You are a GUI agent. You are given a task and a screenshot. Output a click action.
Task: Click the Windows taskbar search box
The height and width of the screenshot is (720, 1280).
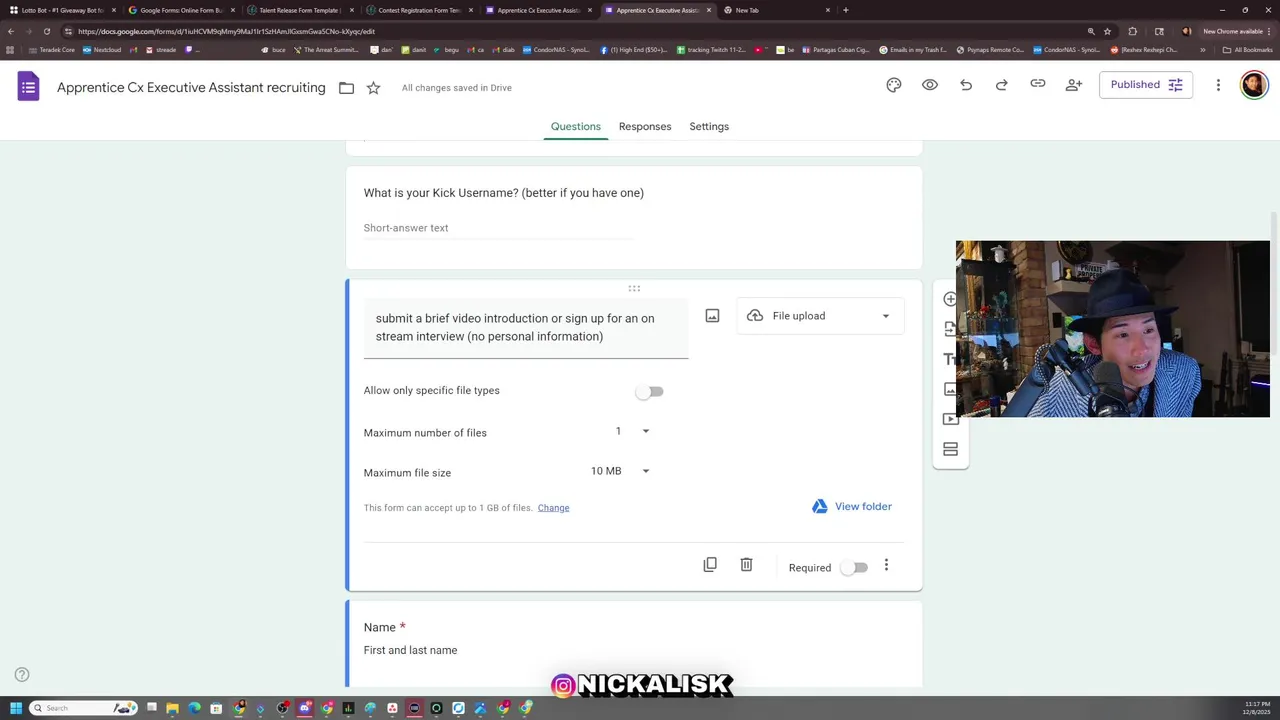coord(82,708)
